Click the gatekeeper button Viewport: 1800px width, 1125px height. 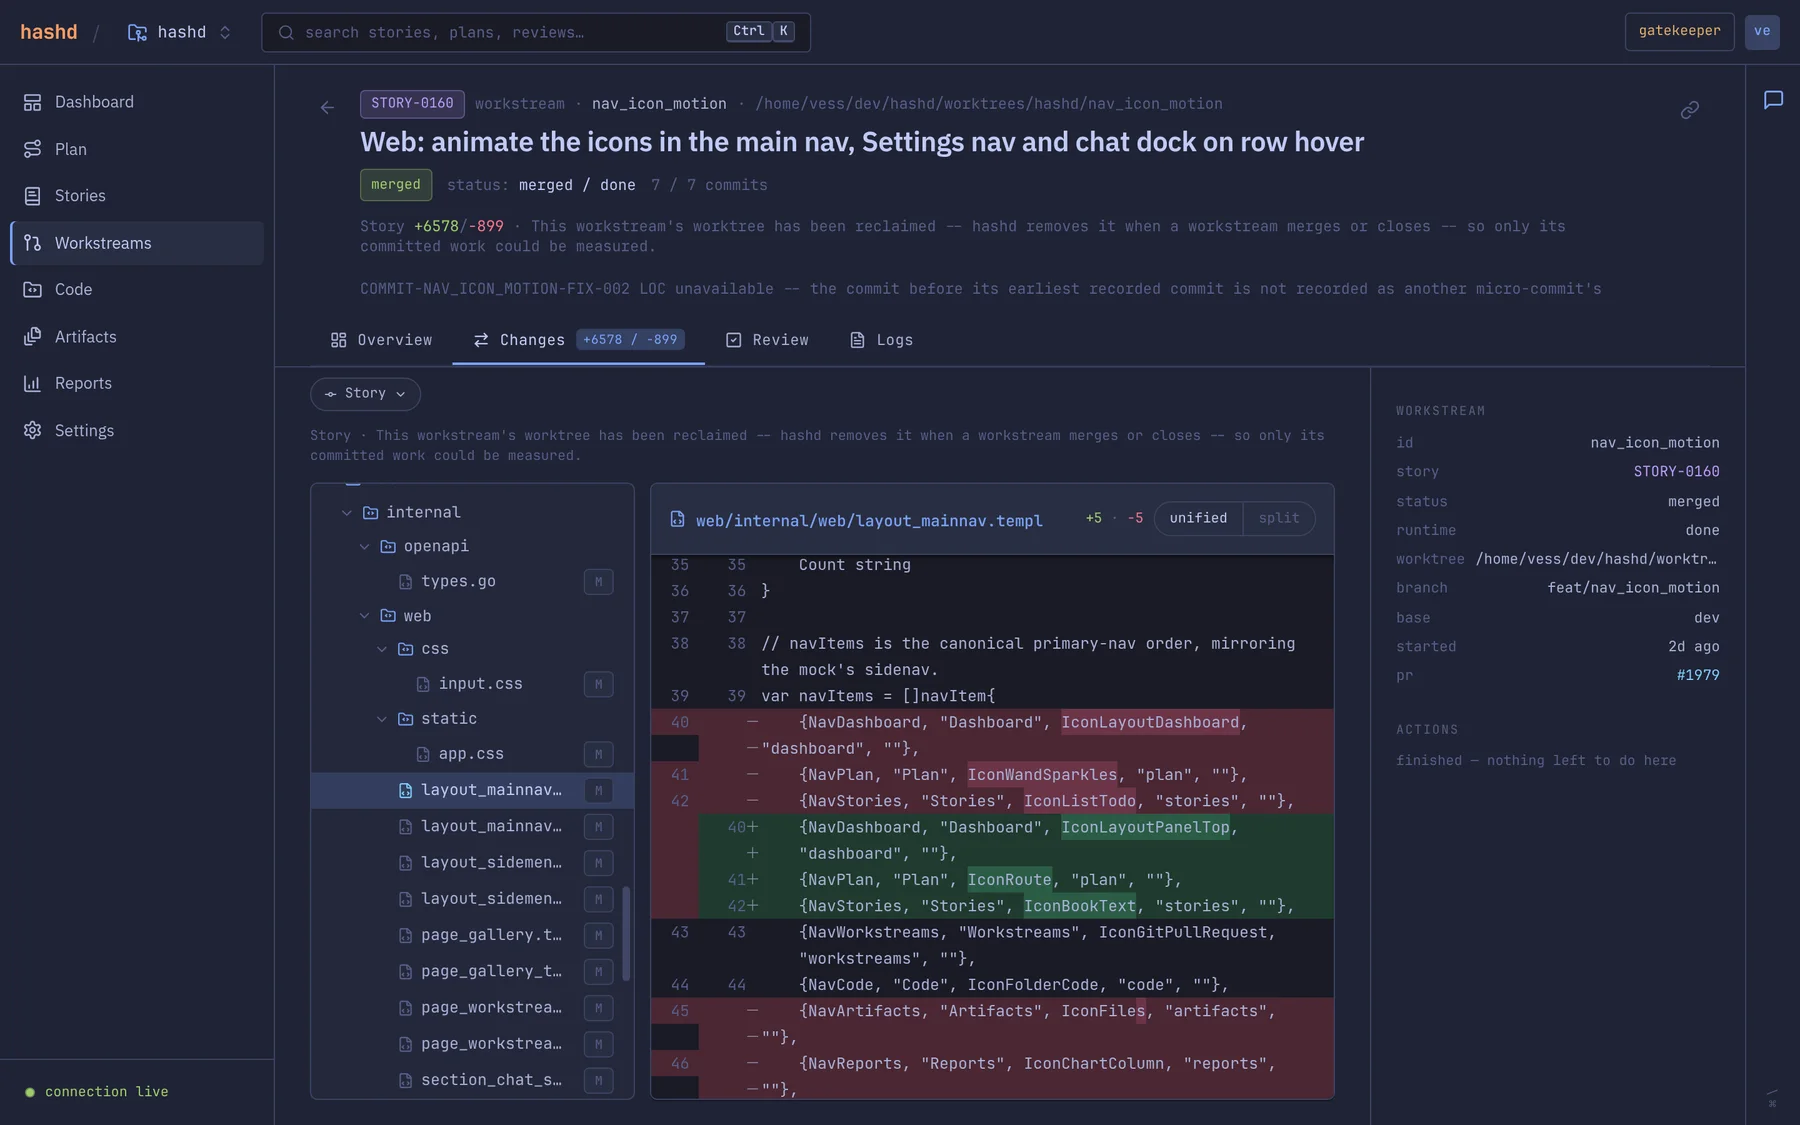point(1679,32)
